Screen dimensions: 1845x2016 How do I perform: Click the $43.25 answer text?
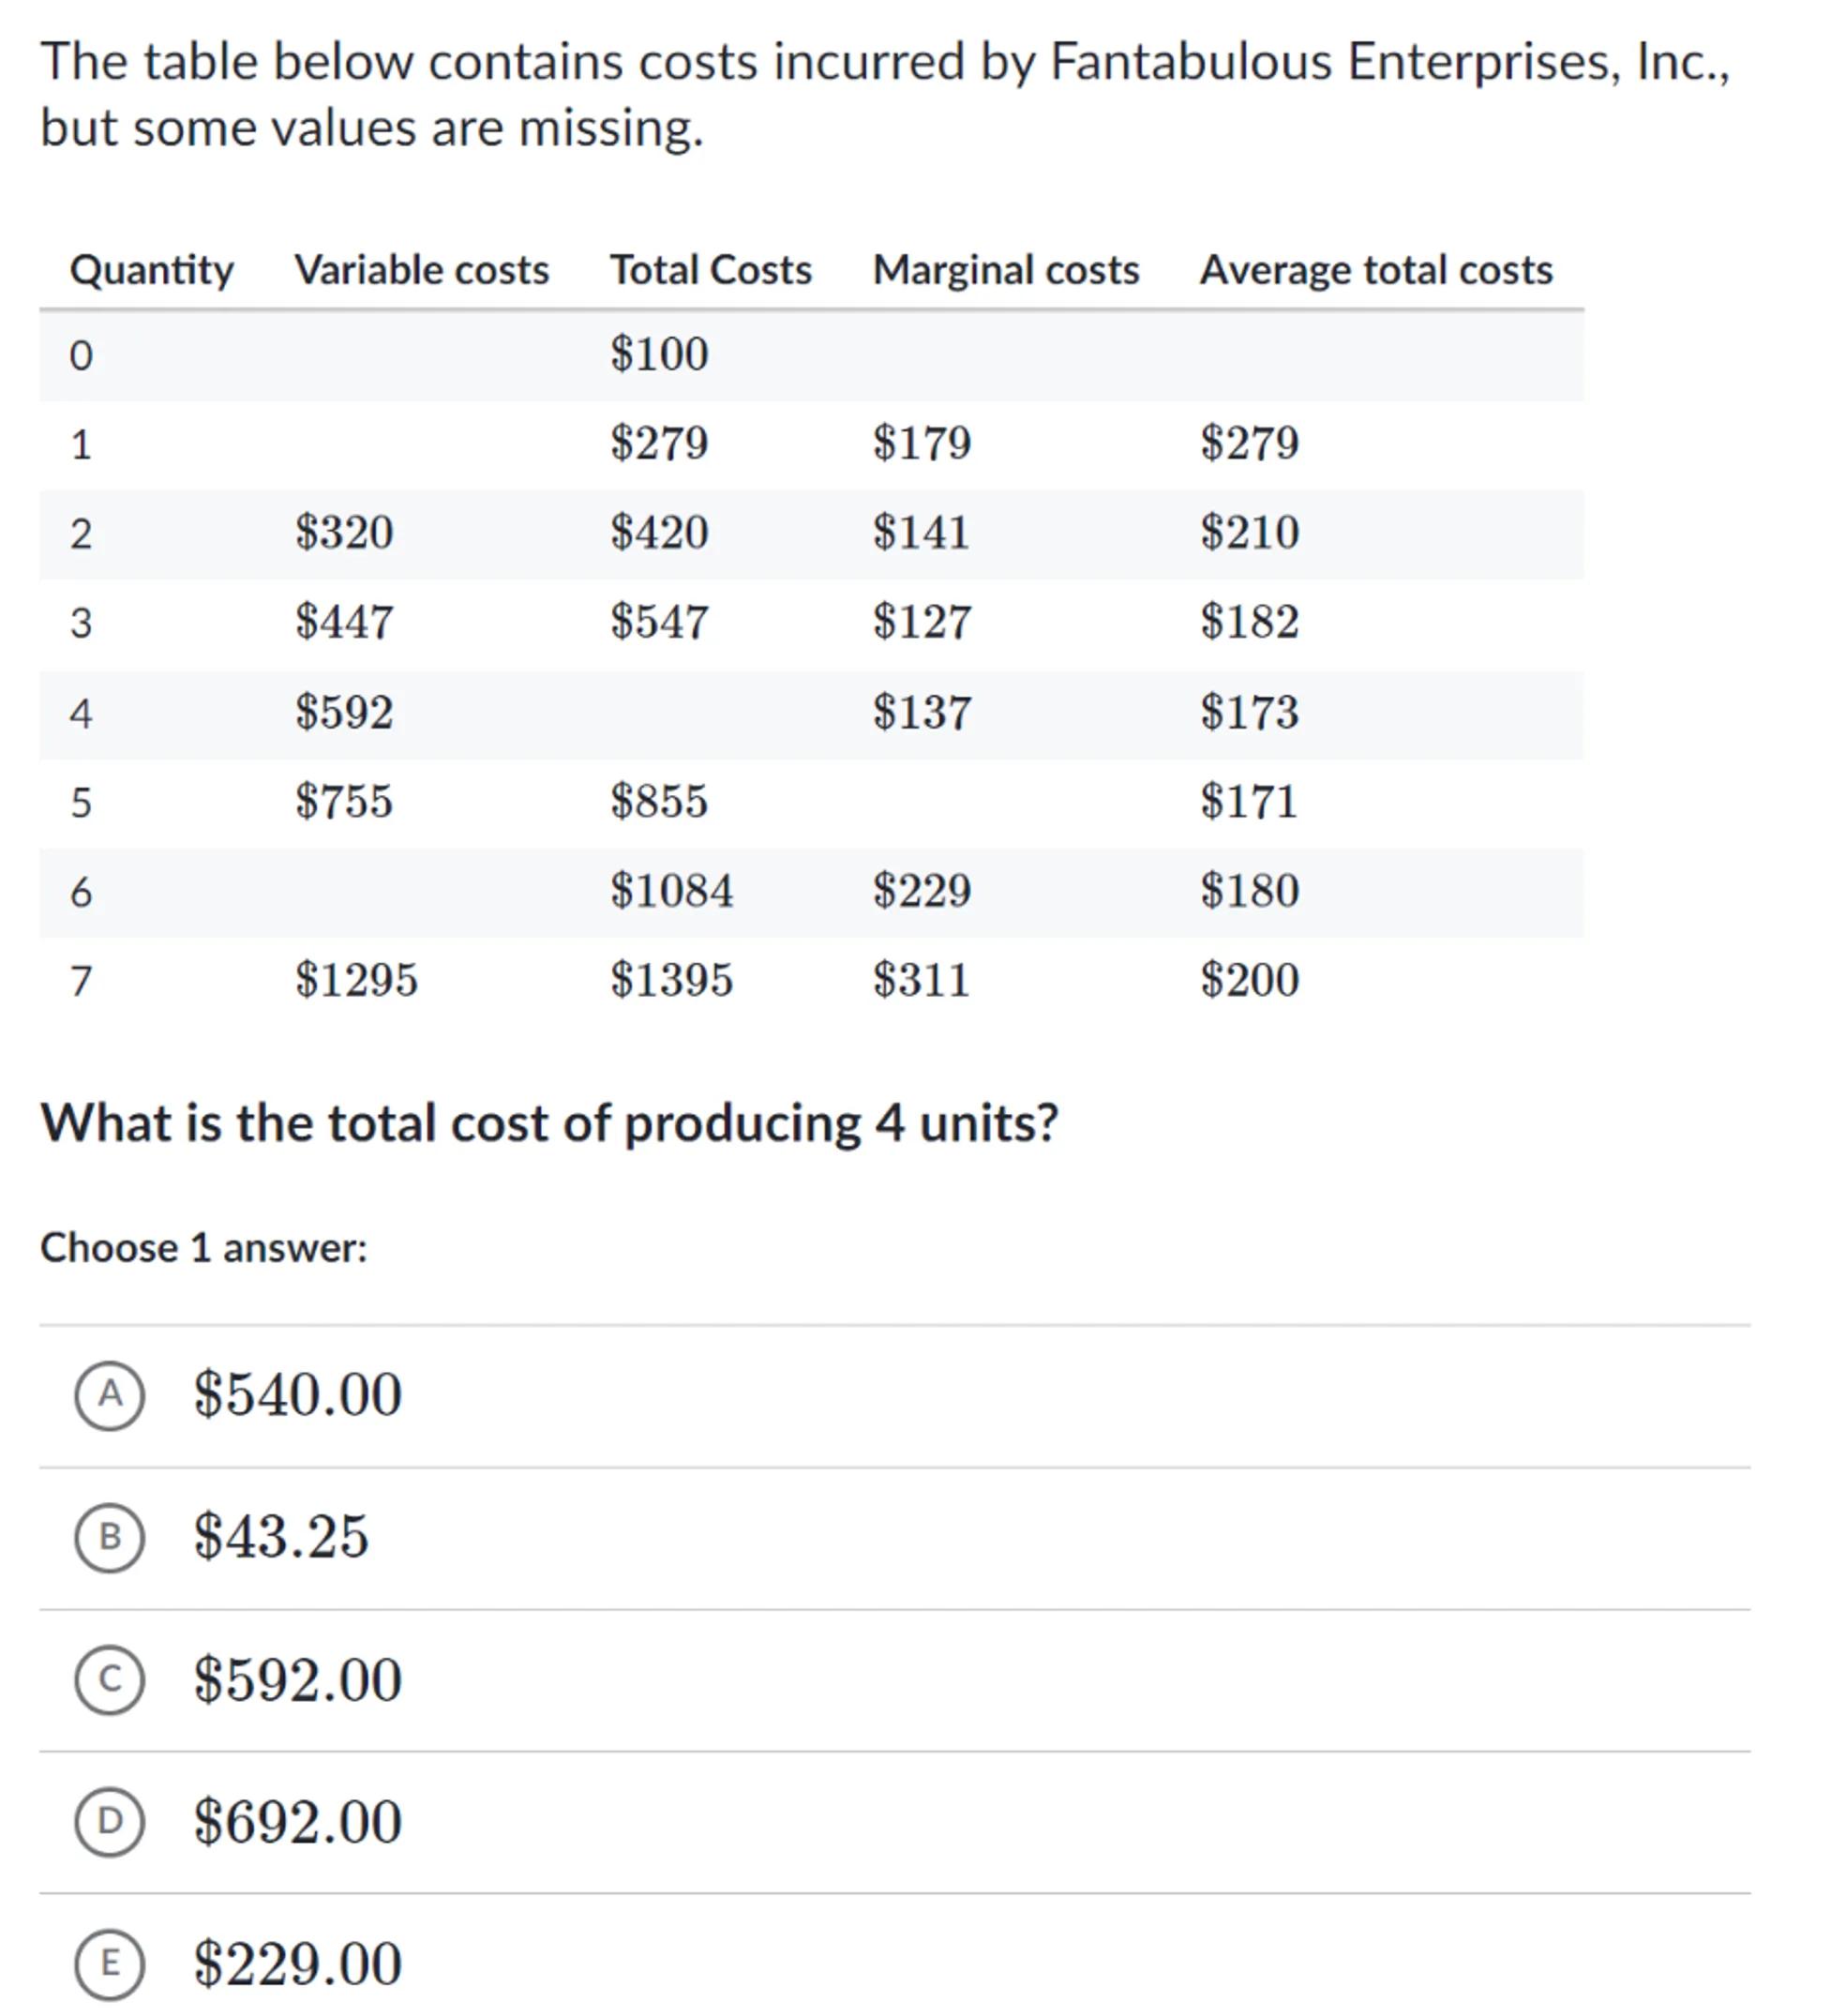[281, 1537]
